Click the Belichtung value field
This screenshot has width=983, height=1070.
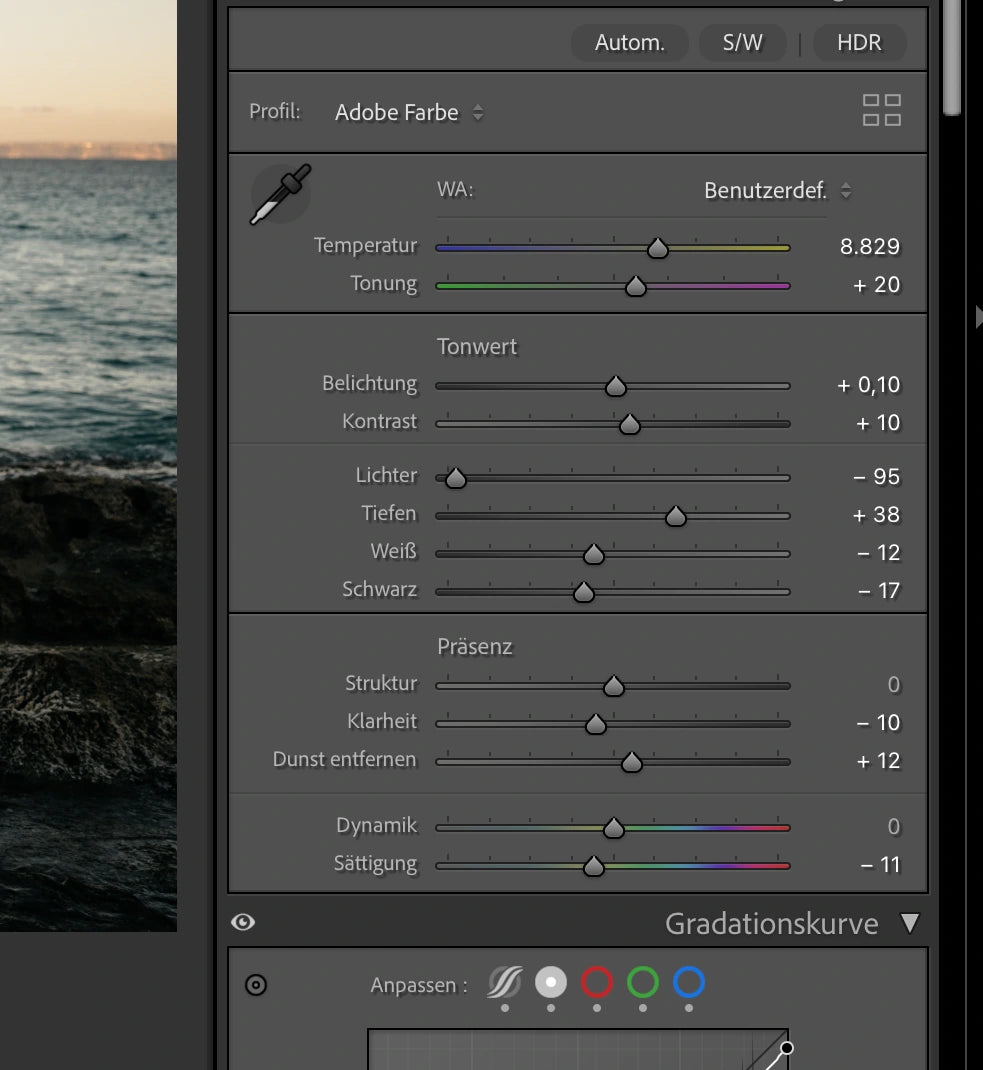pyautogui.click(x=869, y=385)
